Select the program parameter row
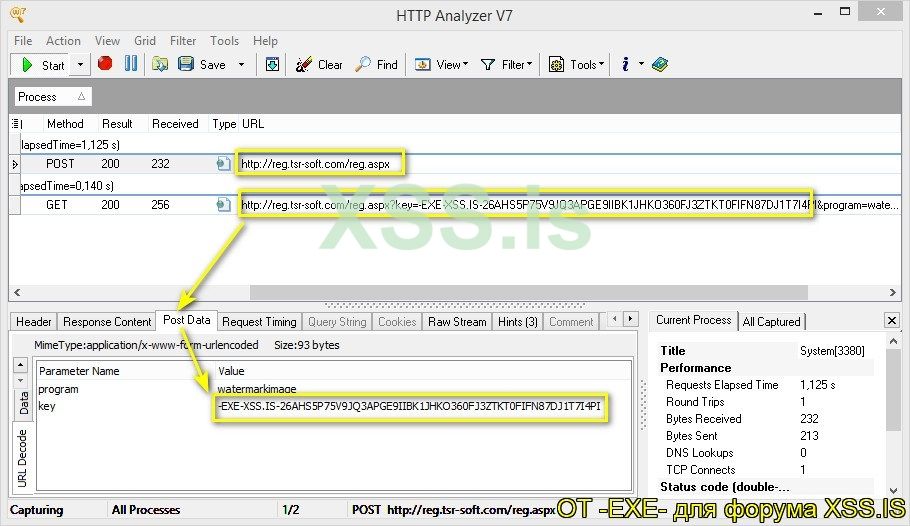This screenshot has height=526, width=910. (x=334, y=389)
